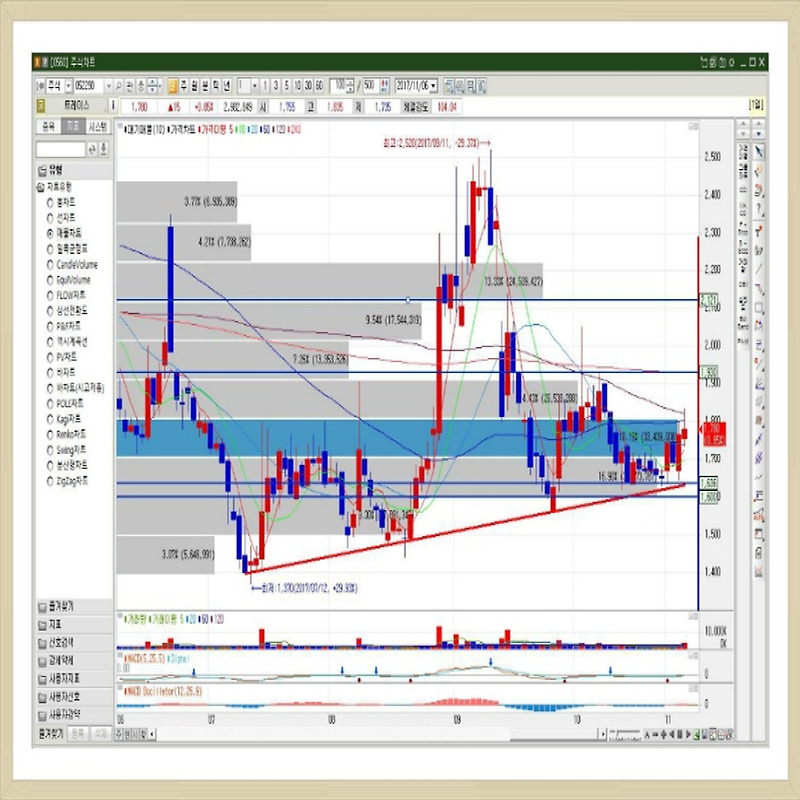The height and width of the screenshot is (800, 800).
Task: Select the trend line drawing tool
Action: pos(759,269)
